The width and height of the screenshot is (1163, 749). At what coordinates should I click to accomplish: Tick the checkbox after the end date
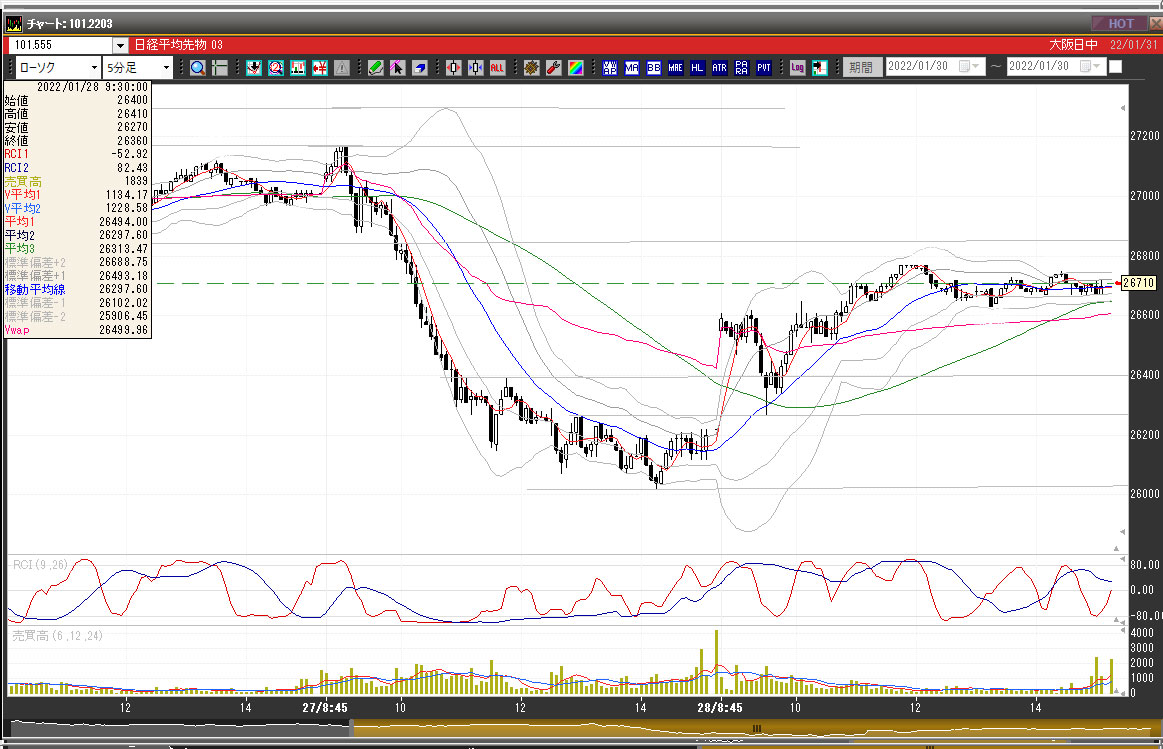coord(1115,67)
